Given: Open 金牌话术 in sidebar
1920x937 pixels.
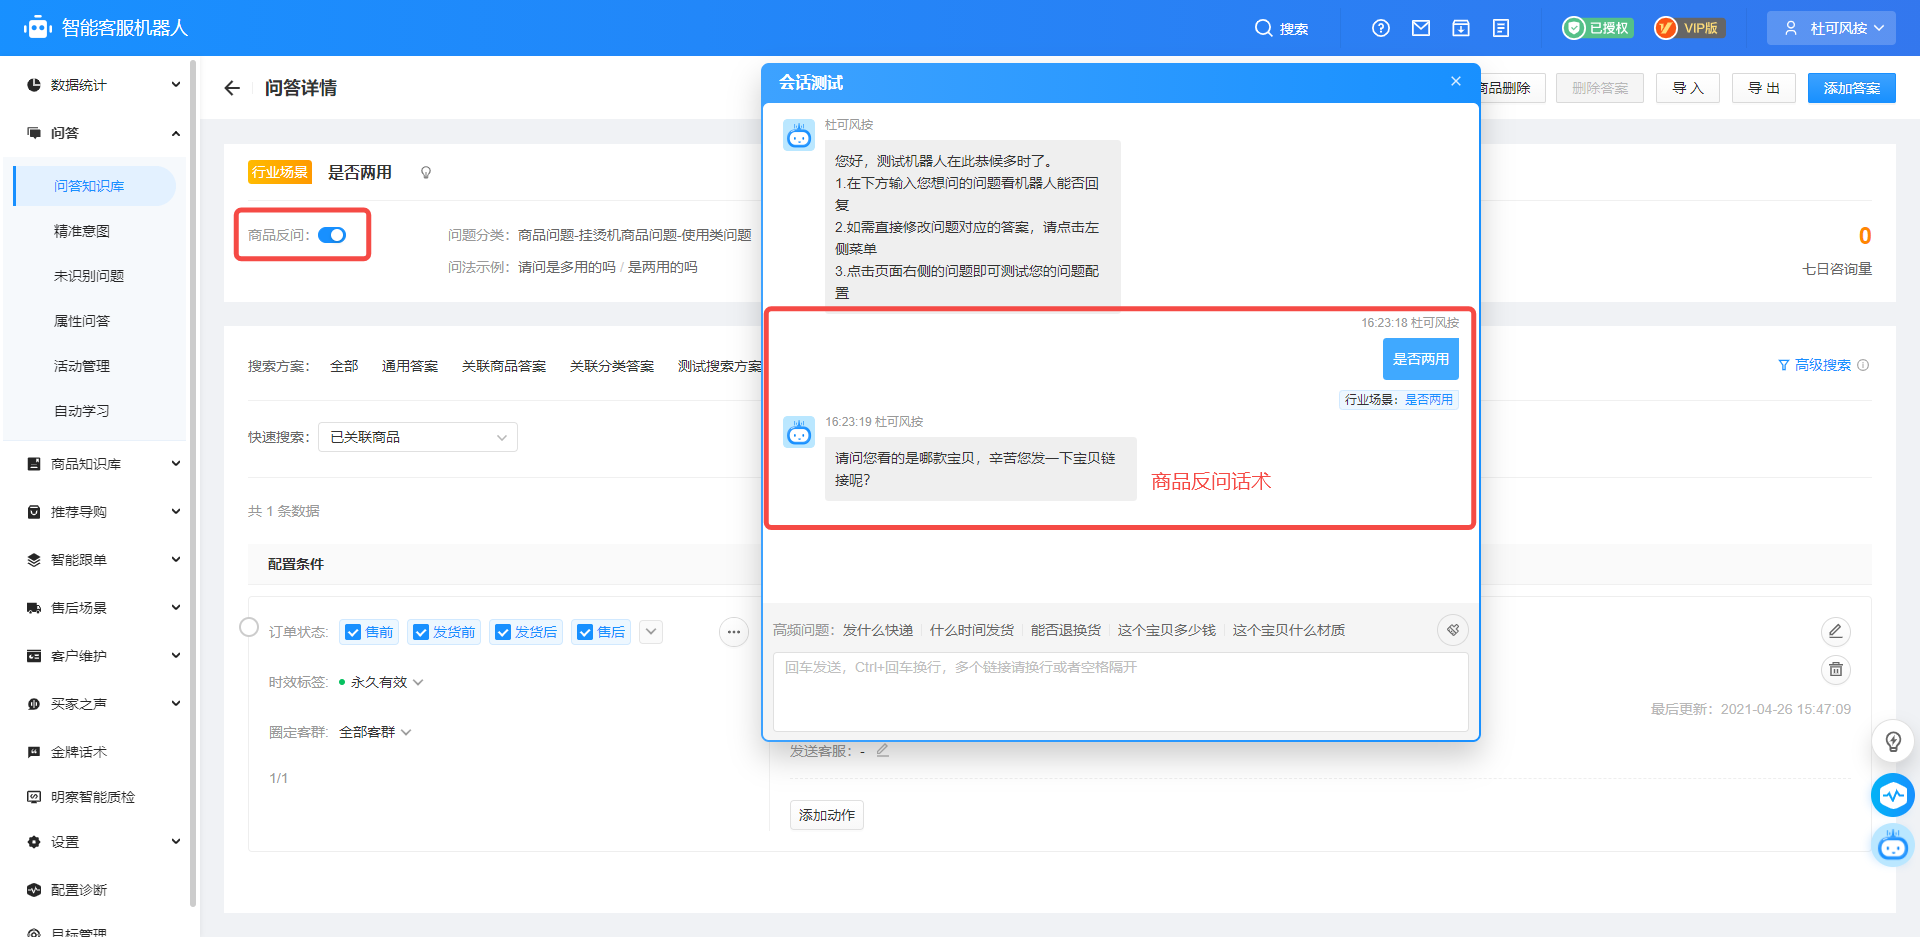Looking at the screenshot, I should click(x=79, y=752).
